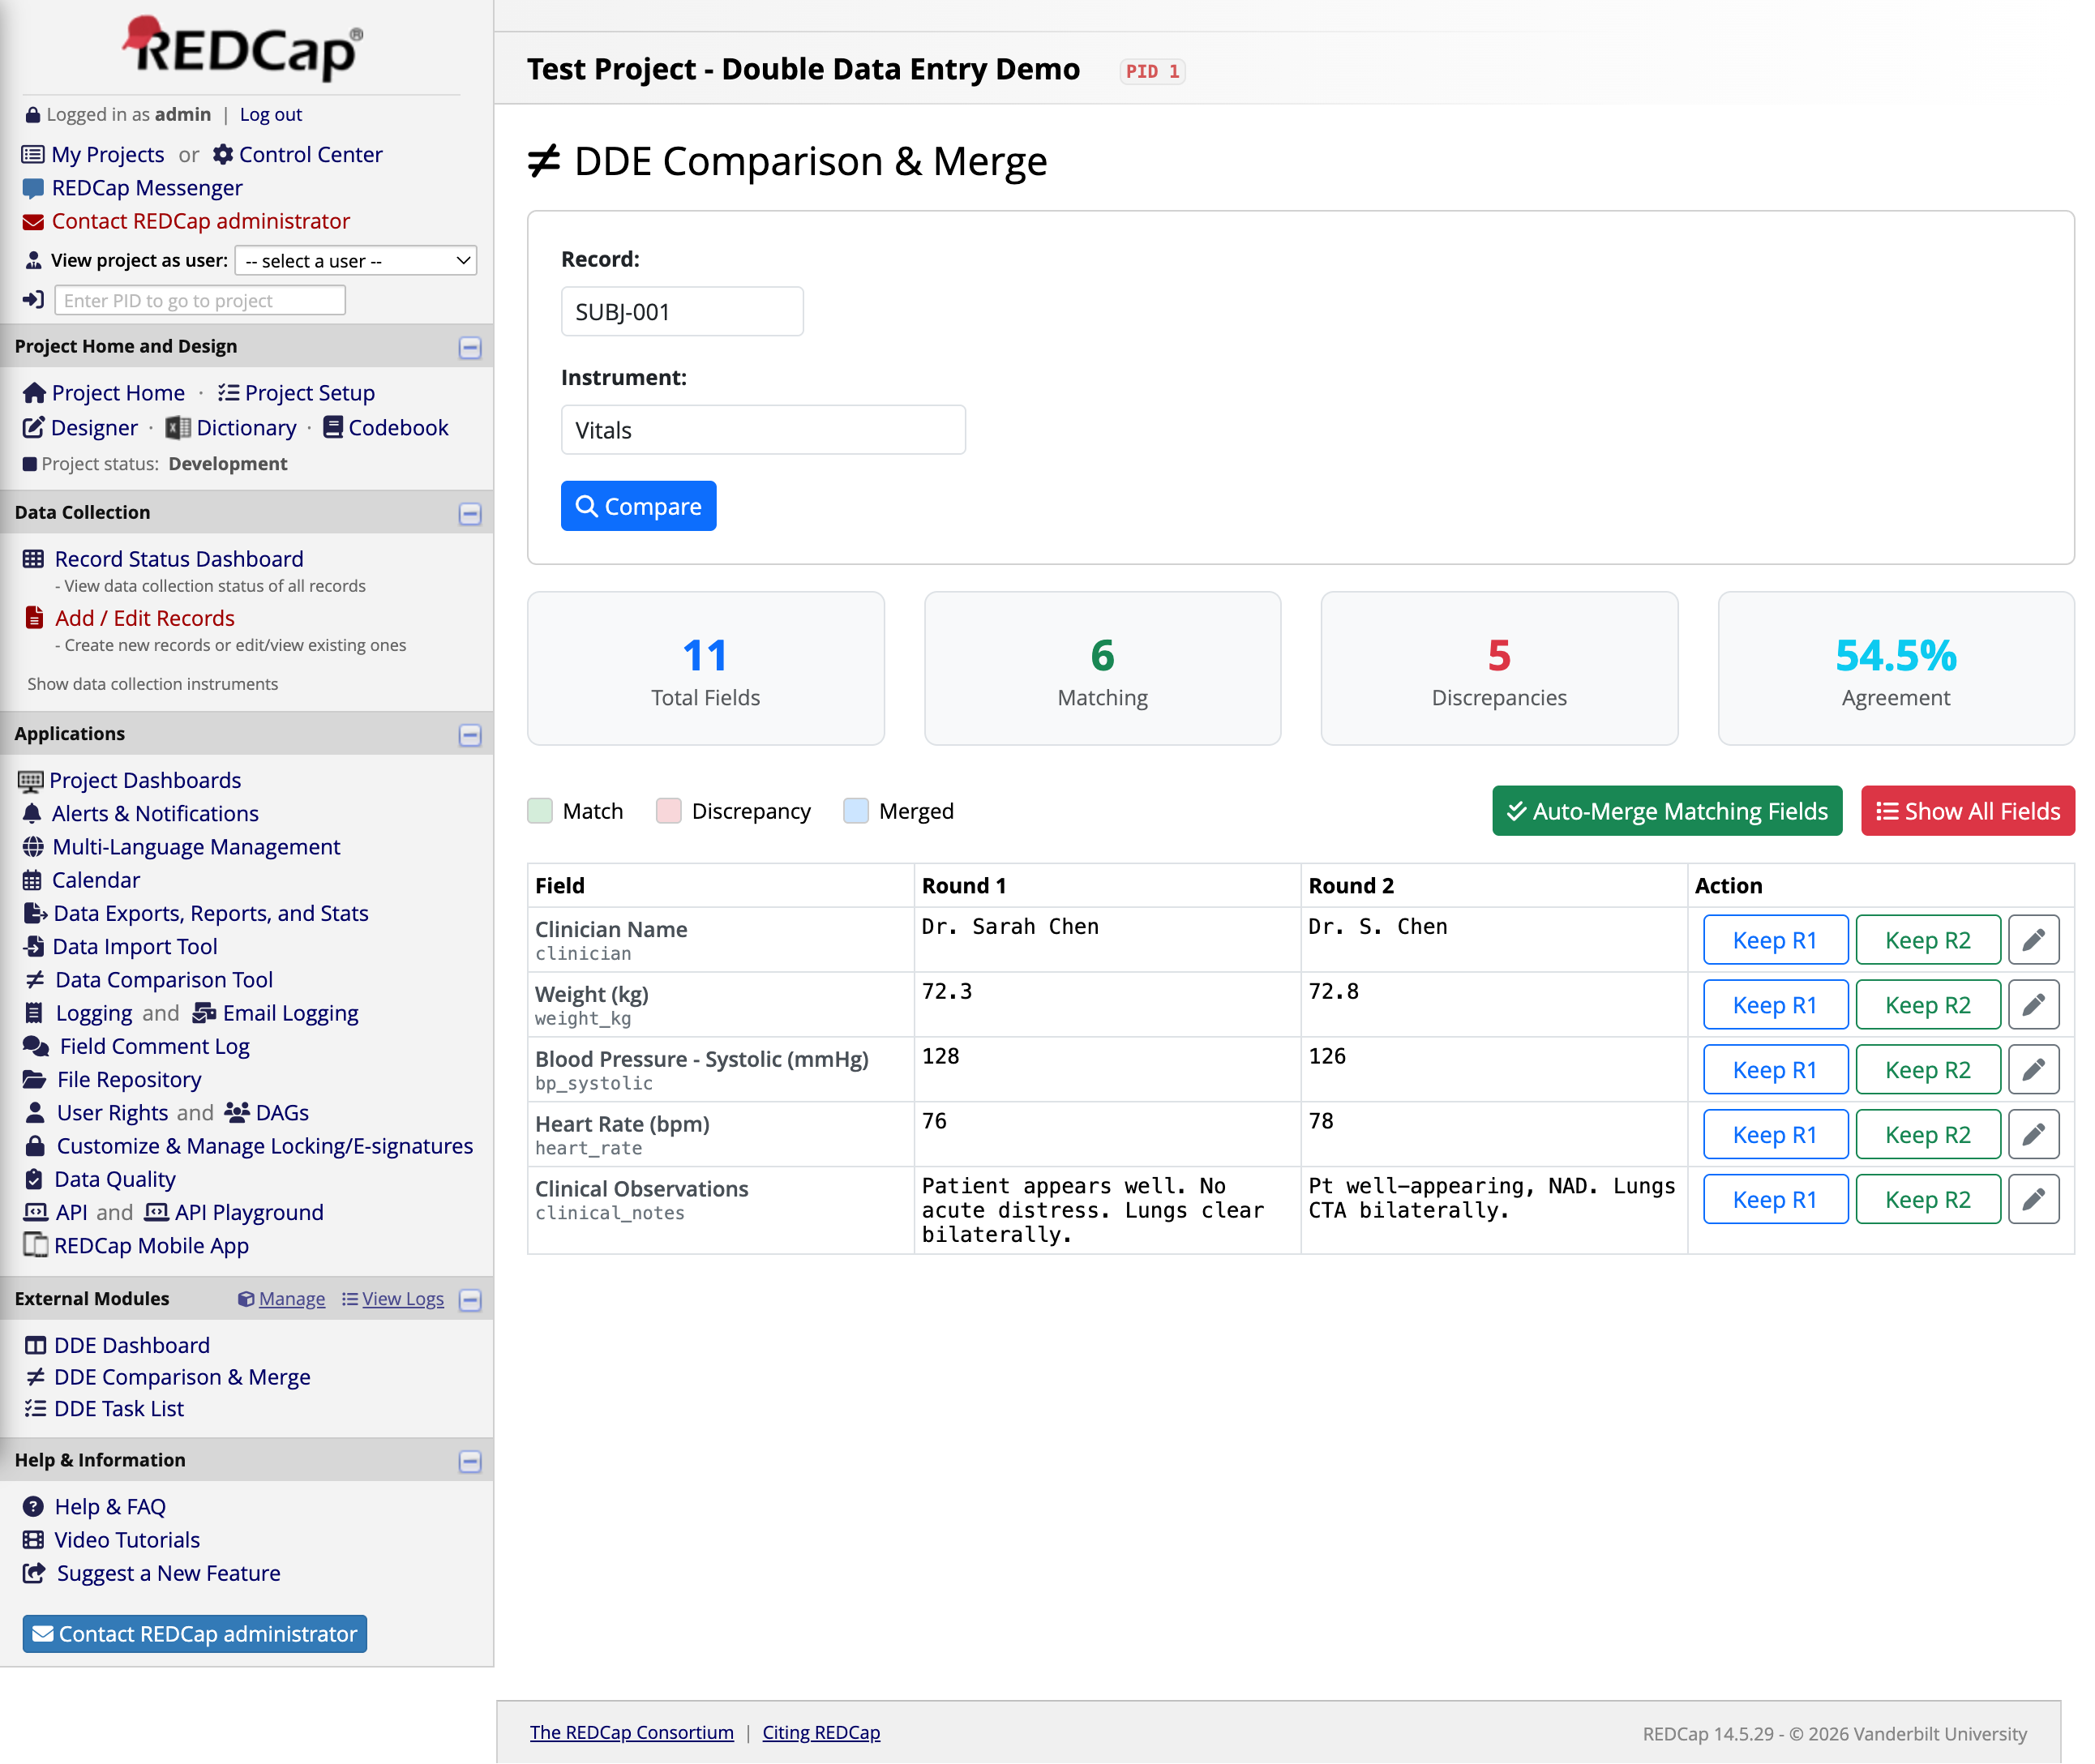Collapse the Help & Information section
The height and width of the screenshot is (1764, 2095).
[470, 1462]
